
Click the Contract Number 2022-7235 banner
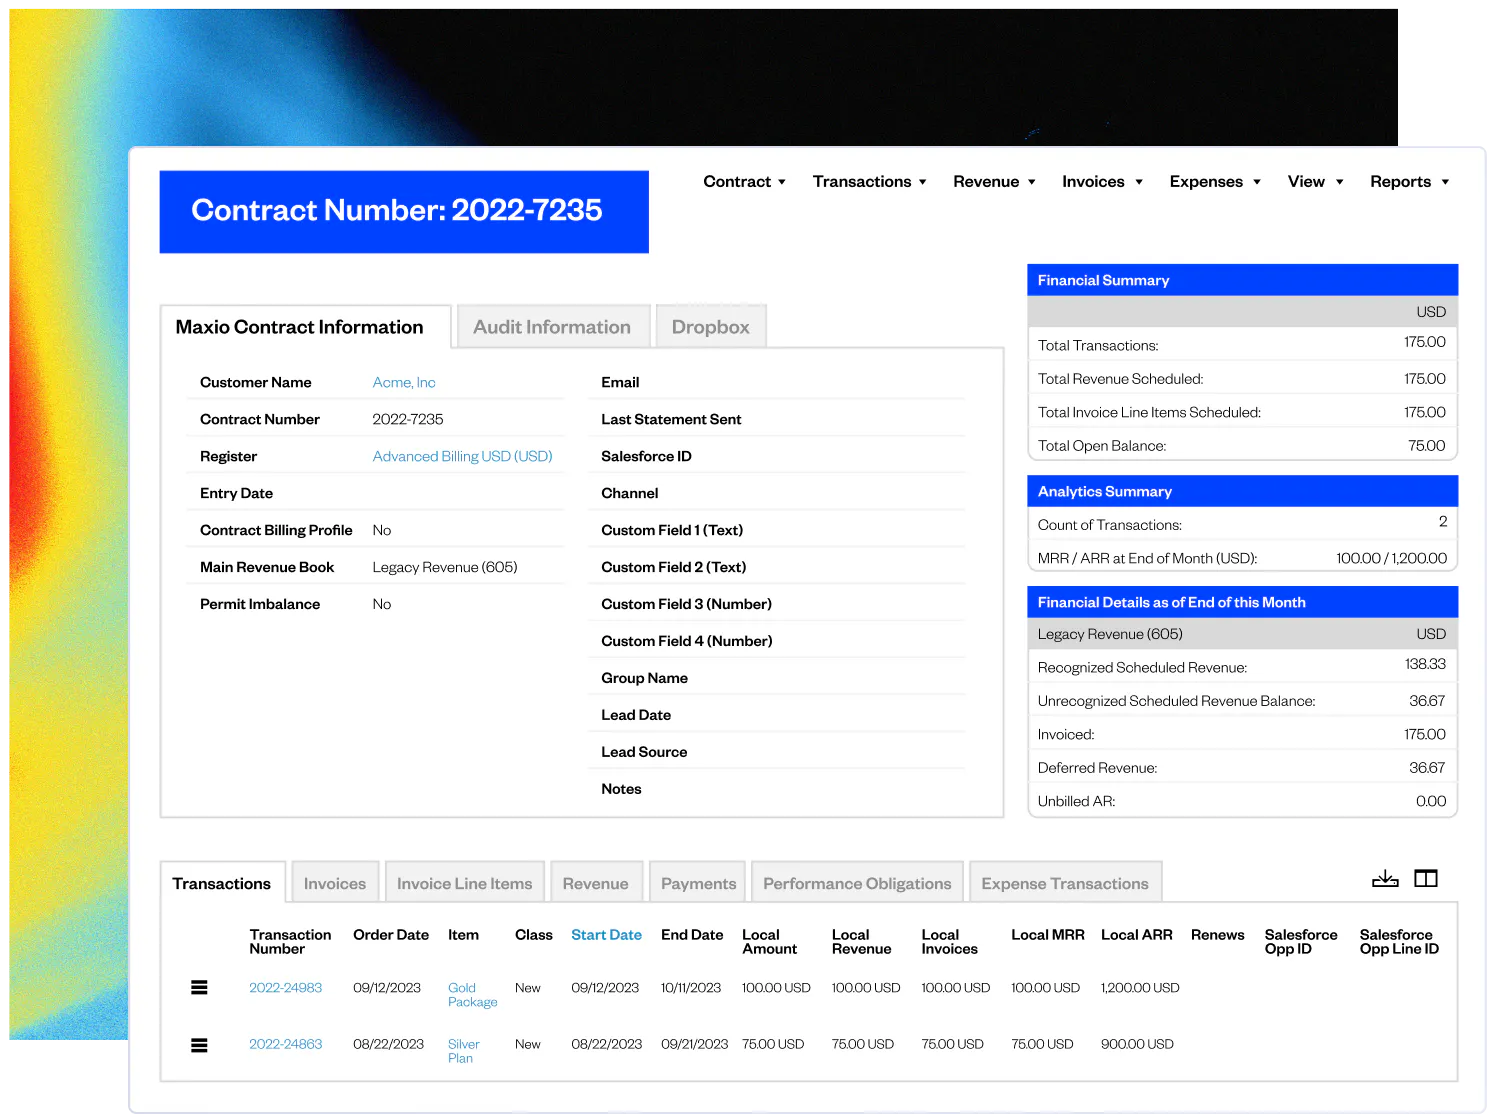pyautogui.click(x=404, y=211)
